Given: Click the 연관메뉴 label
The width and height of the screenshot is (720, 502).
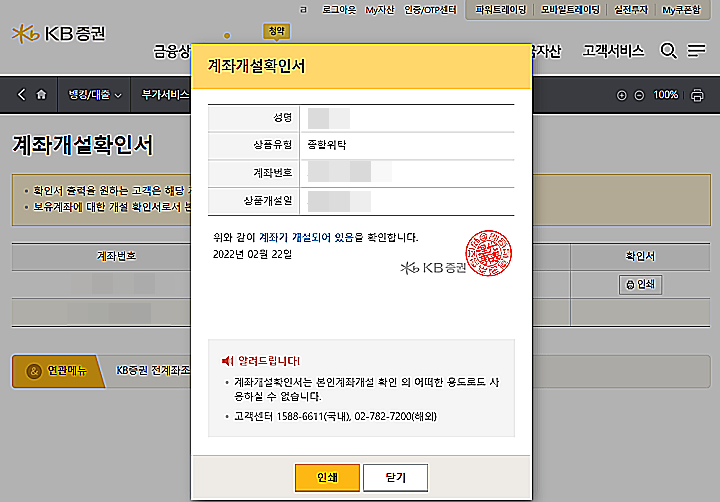Looking at the screenshot, I should [58, 371].
